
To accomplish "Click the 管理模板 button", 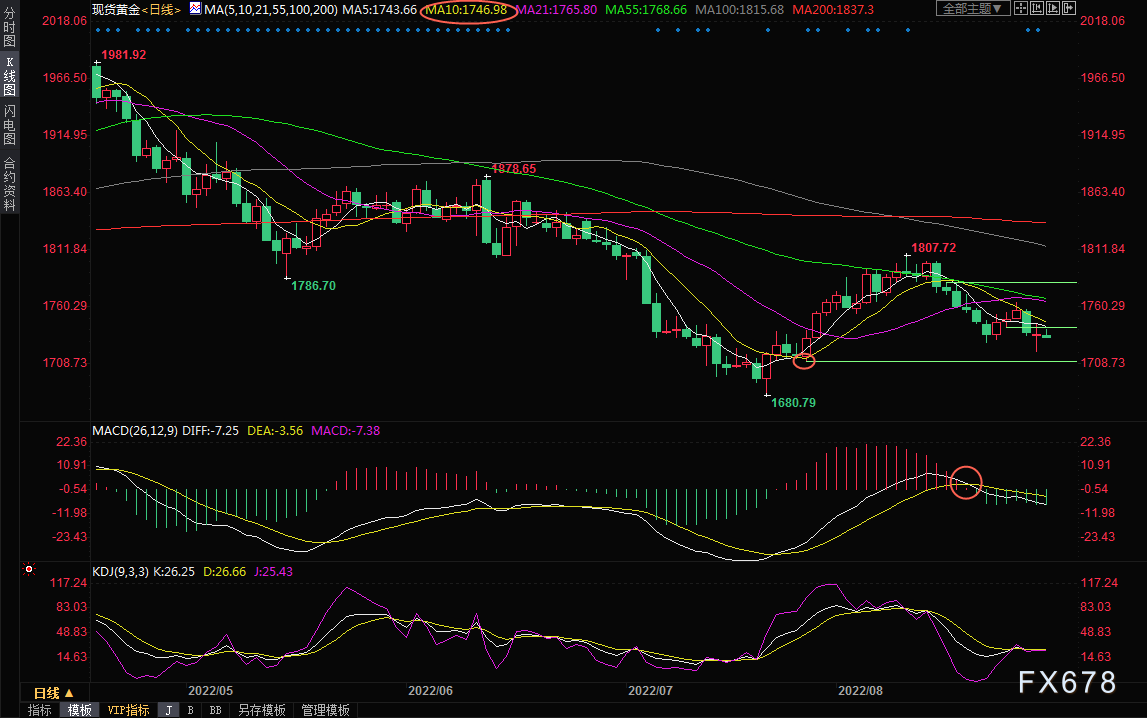I will [x=325, y=710].
